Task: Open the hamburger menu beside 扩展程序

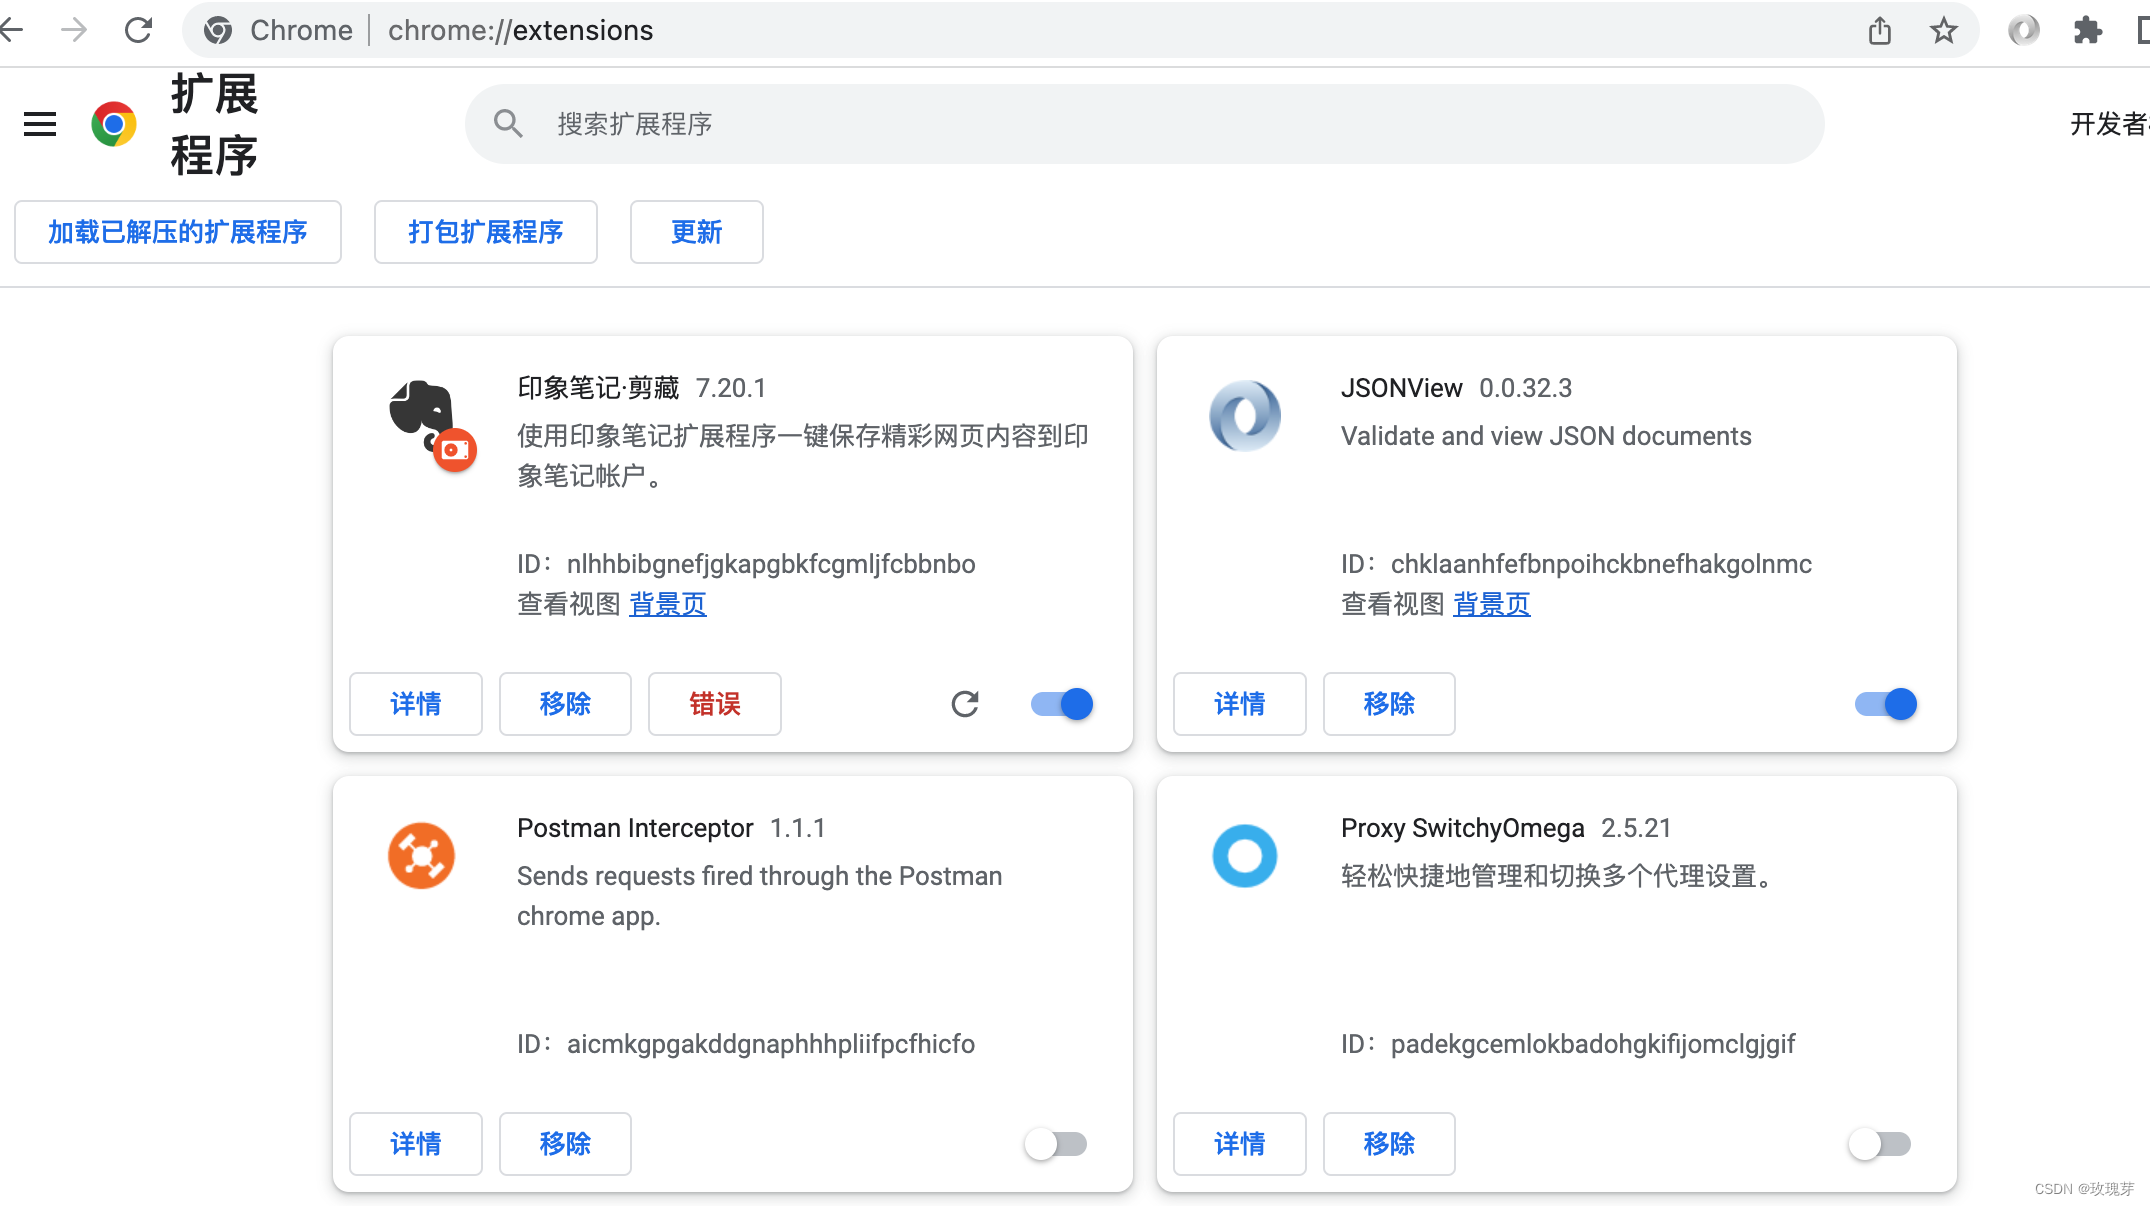Action: (39, 123)
